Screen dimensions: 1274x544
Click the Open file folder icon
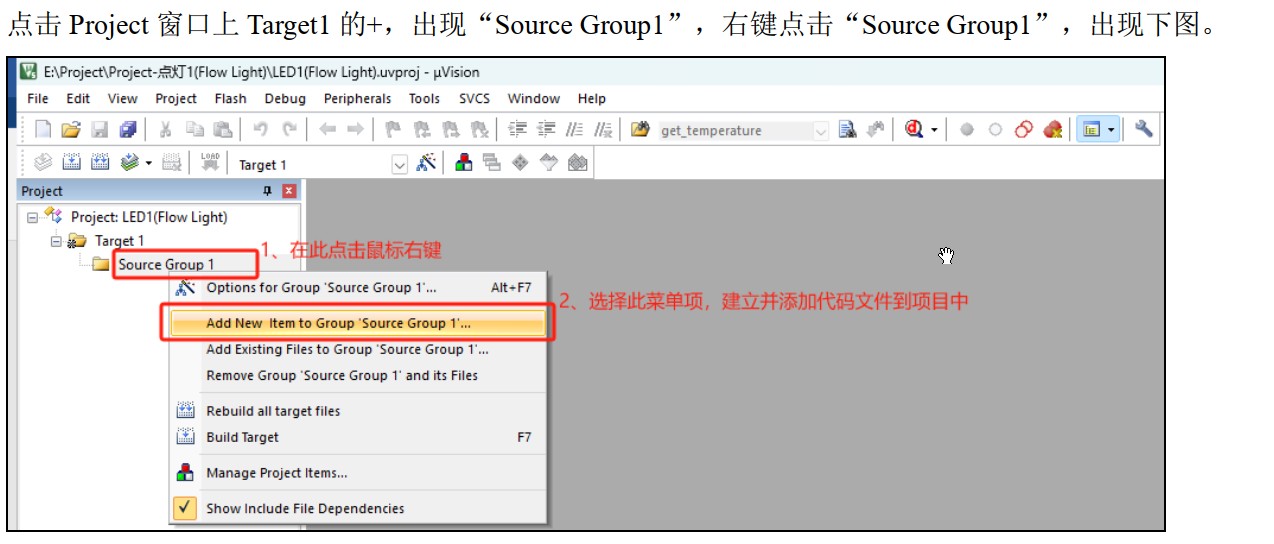(x=70, y=130)
